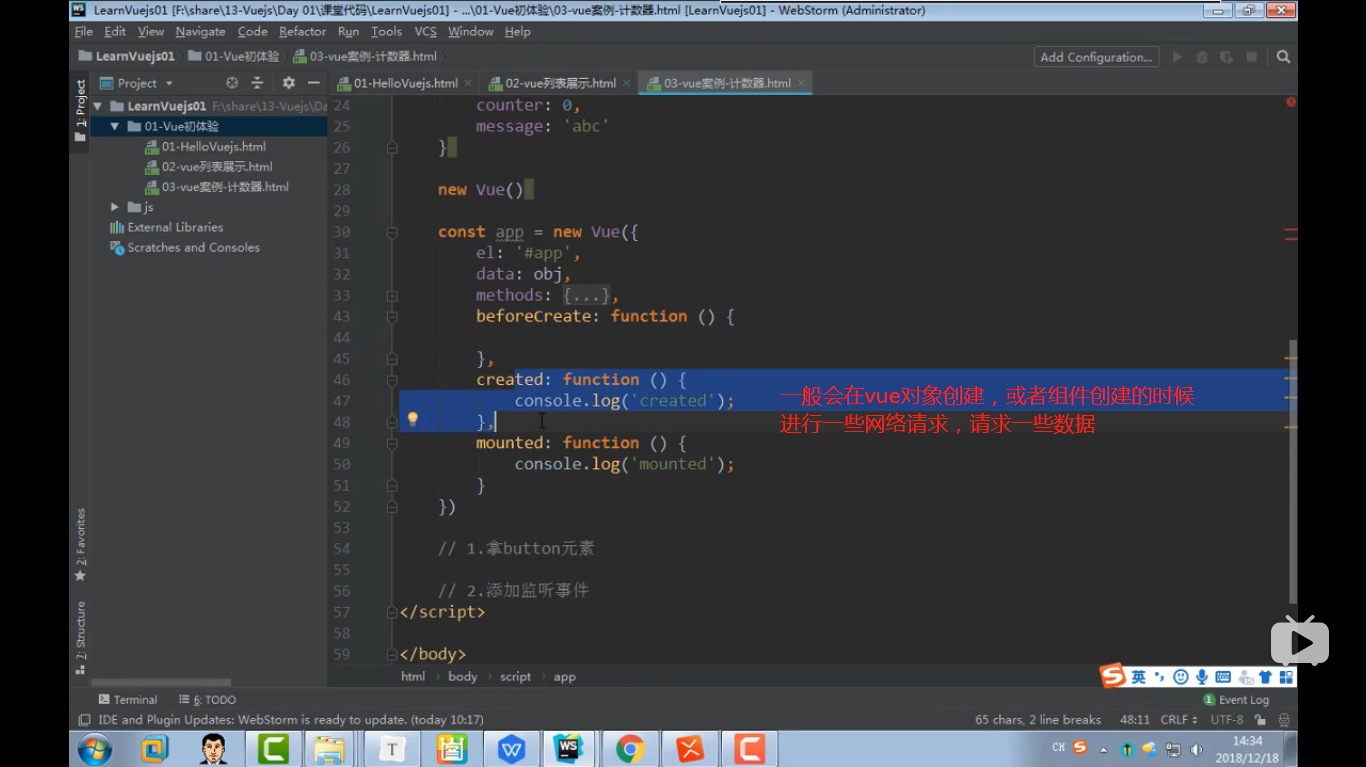1366x767 pixels.
Task: Click the Run (play) icon in toolbar
Action: click(1177, 57)
